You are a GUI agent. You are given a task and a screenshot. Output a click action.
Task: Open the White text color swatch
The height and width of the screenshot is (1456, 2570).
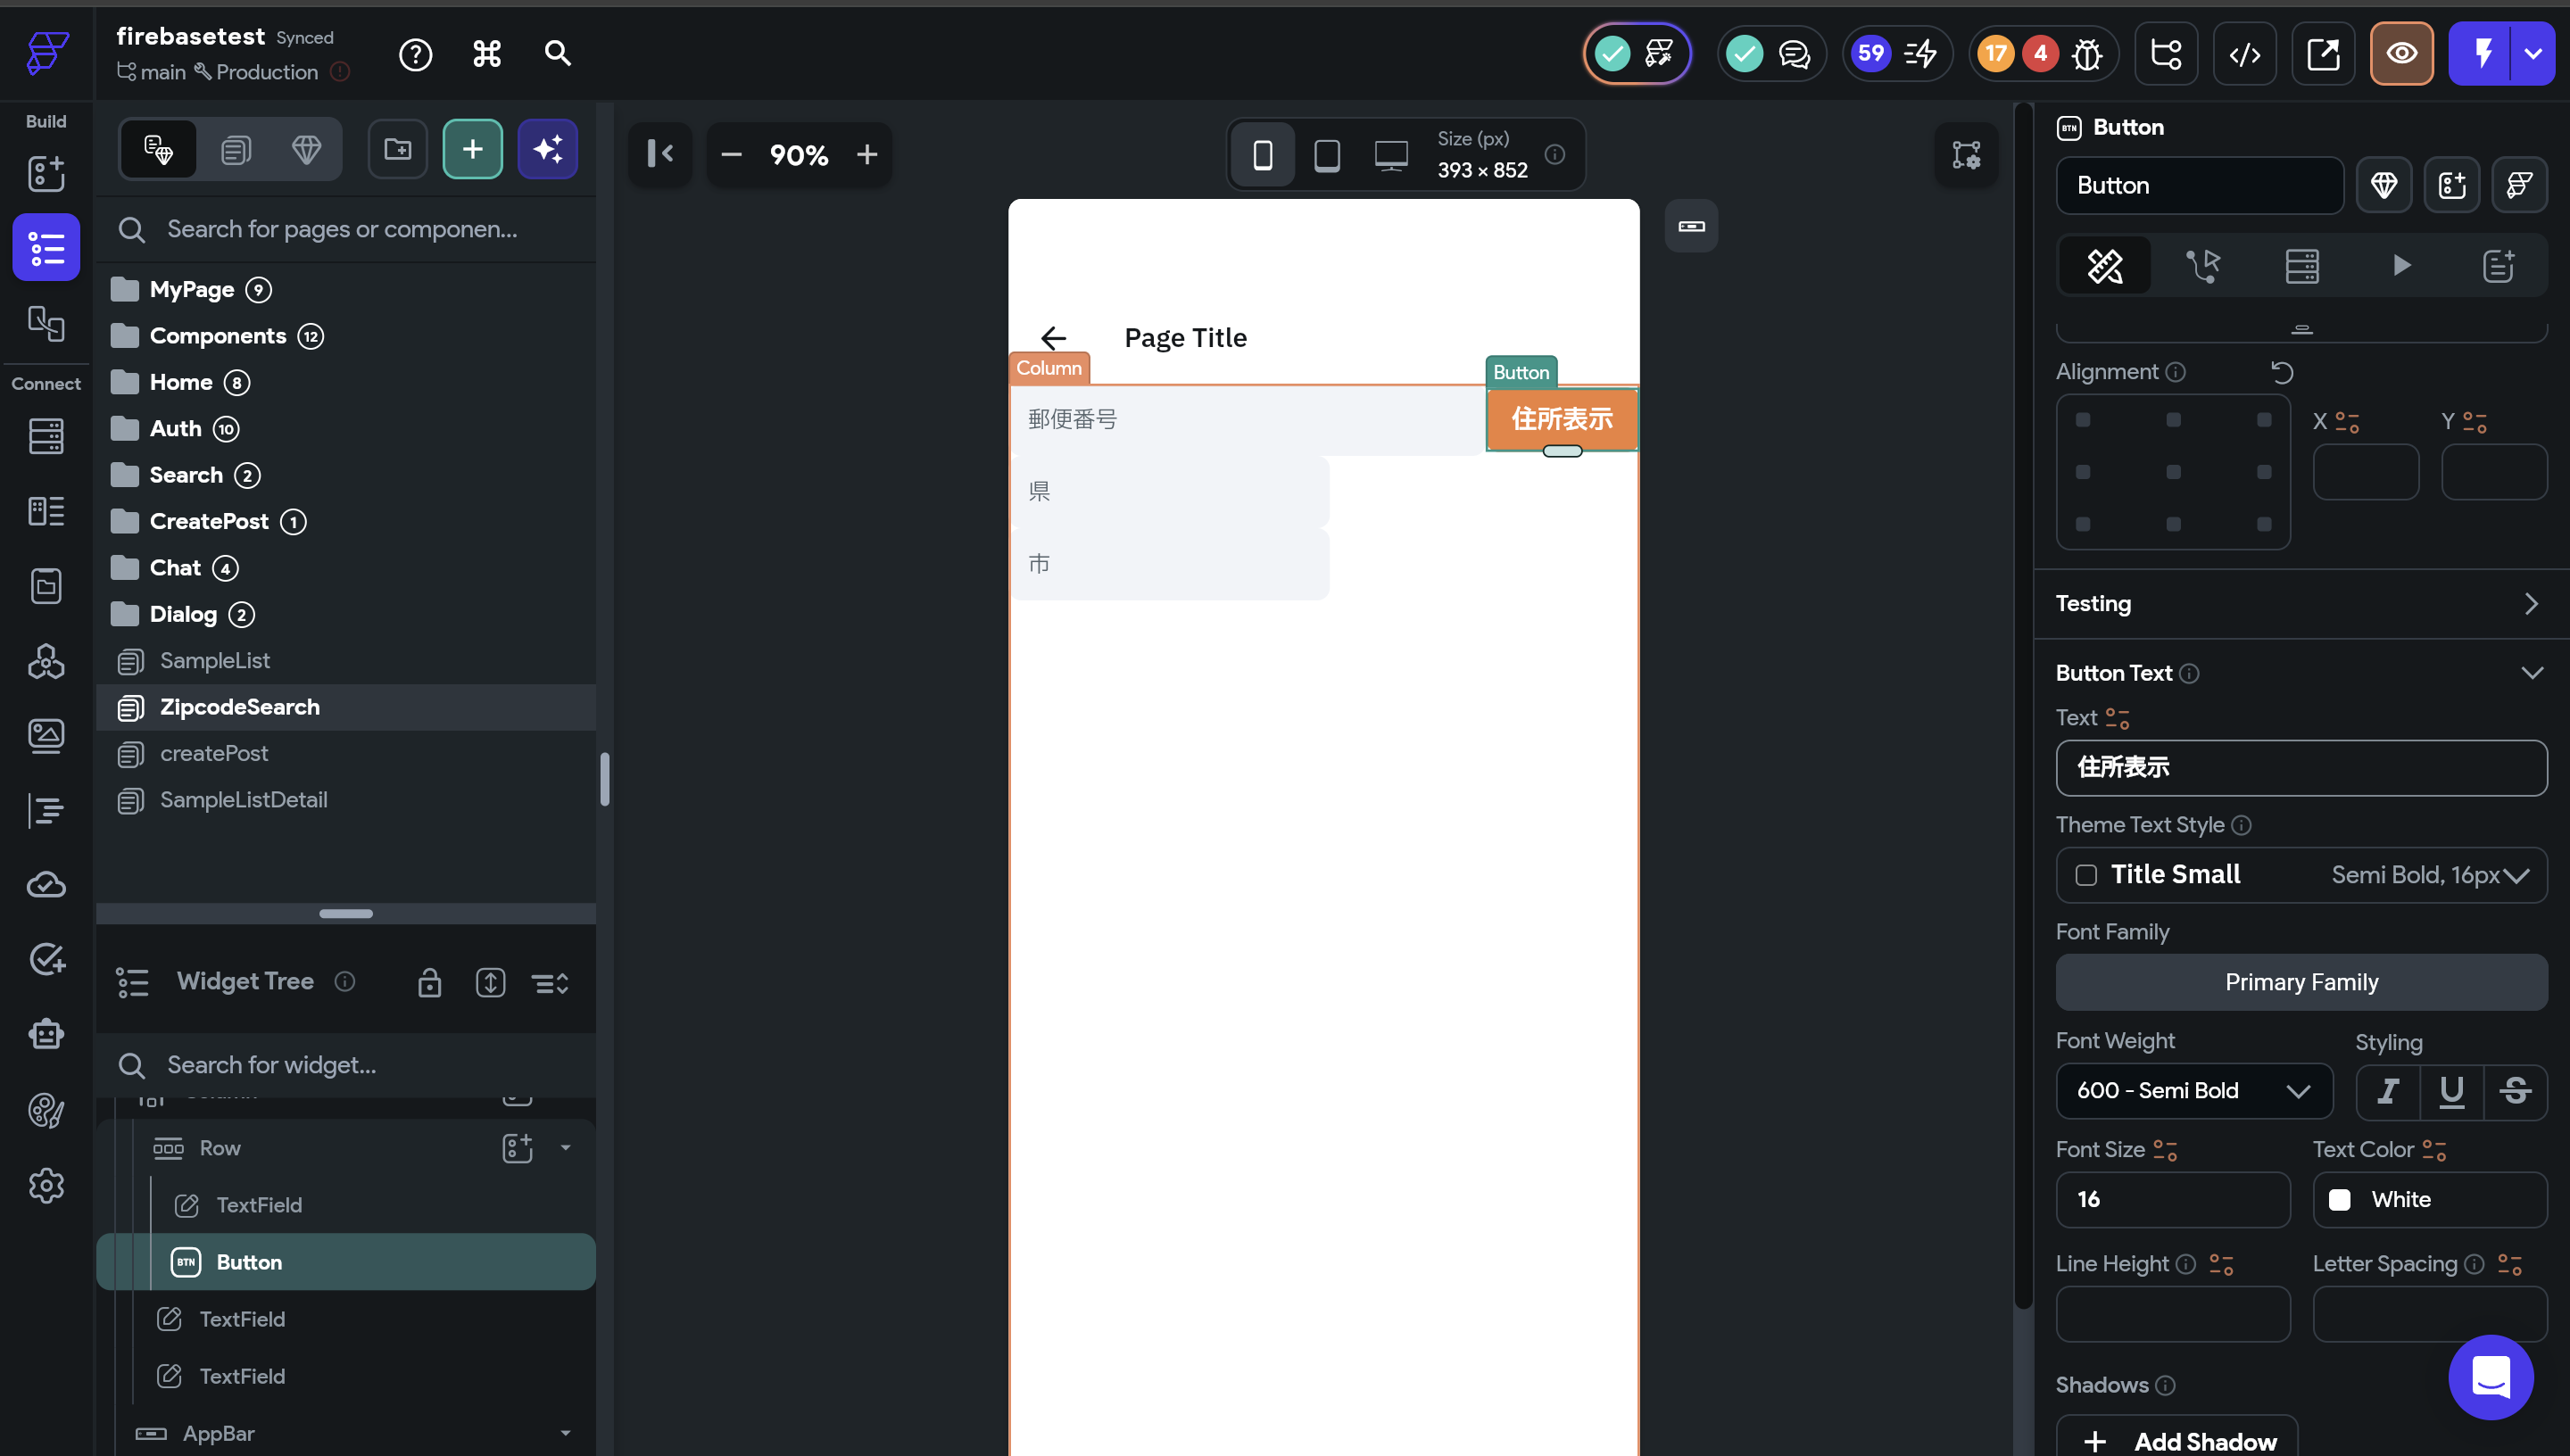click(2339, 1200)
